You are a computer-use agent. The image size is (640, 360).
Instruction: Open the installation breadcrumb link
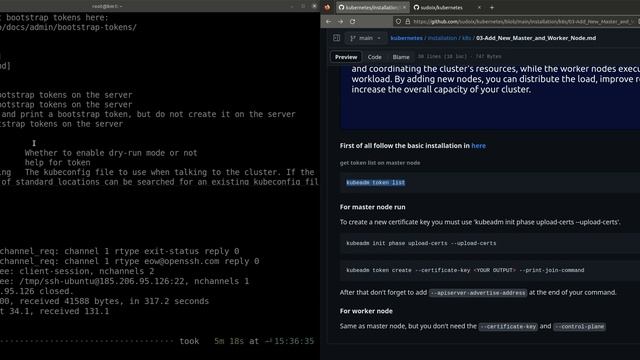pyautogui.click(x=442, y=38)
